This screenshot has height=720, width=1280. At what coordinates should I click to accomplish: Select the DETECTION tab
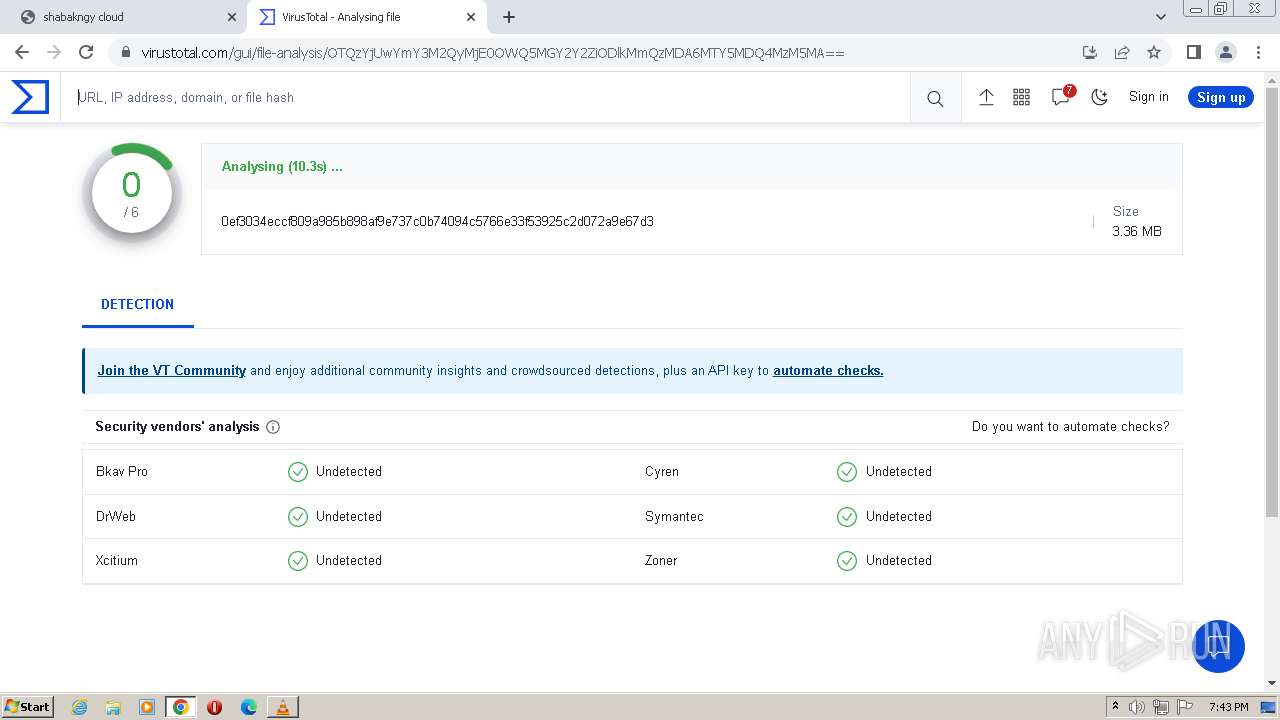coord(137,304)
